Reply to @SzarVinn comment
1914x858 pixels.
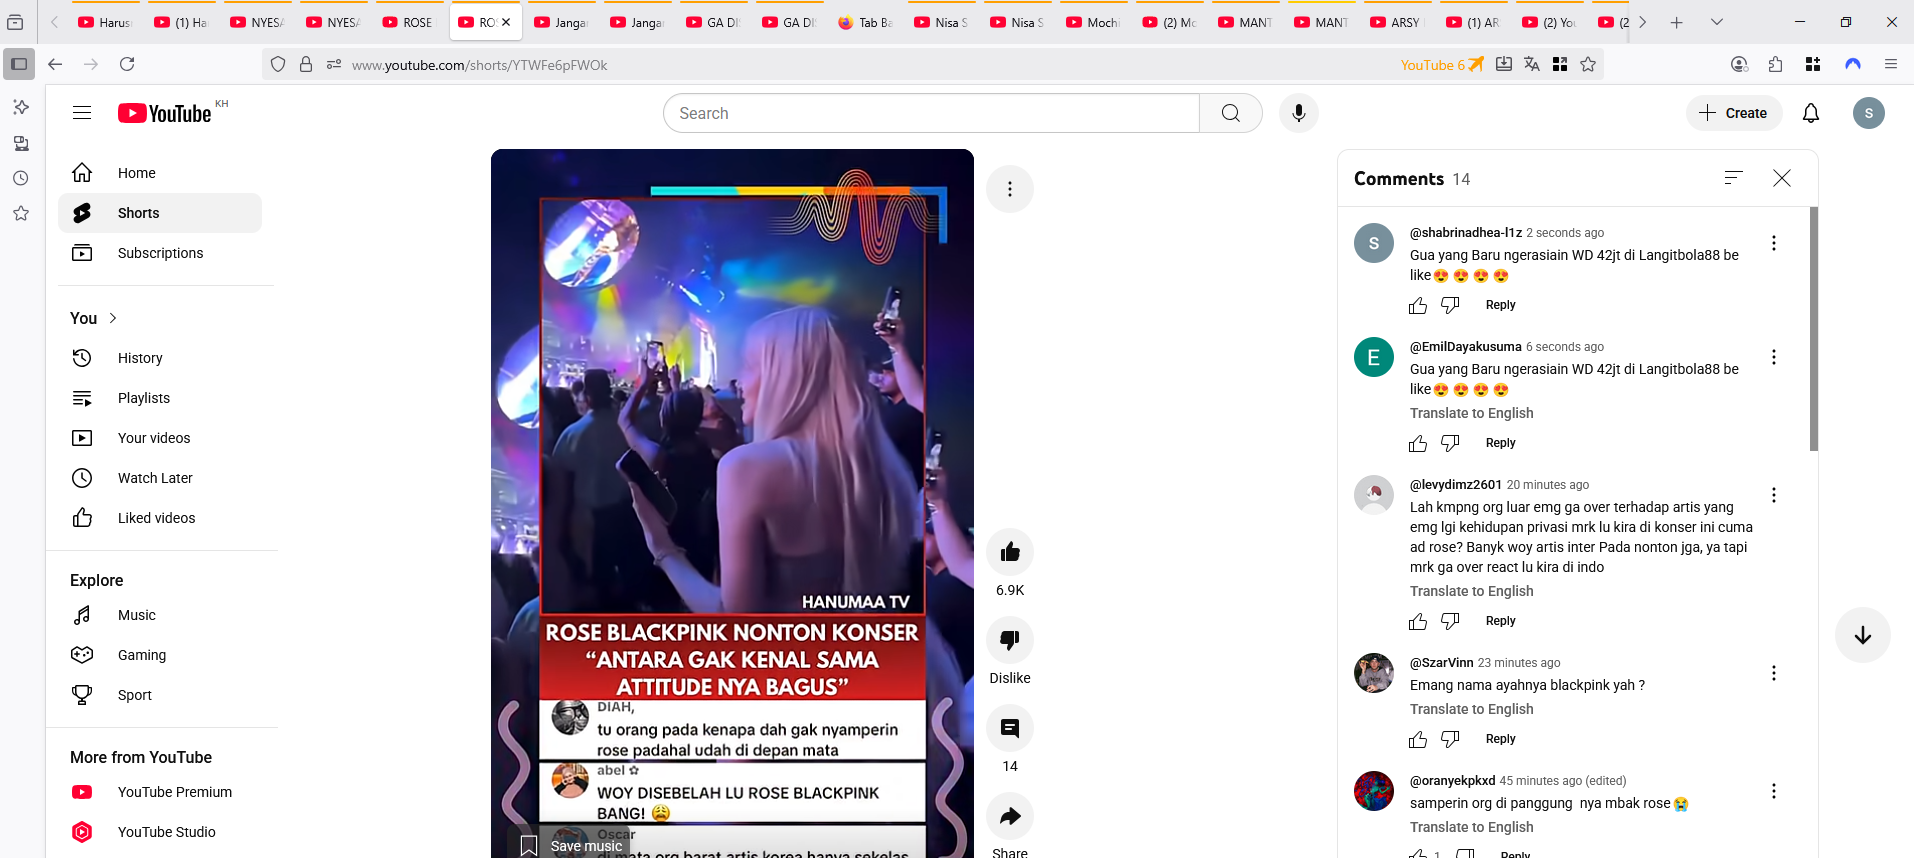point(1500,739)
